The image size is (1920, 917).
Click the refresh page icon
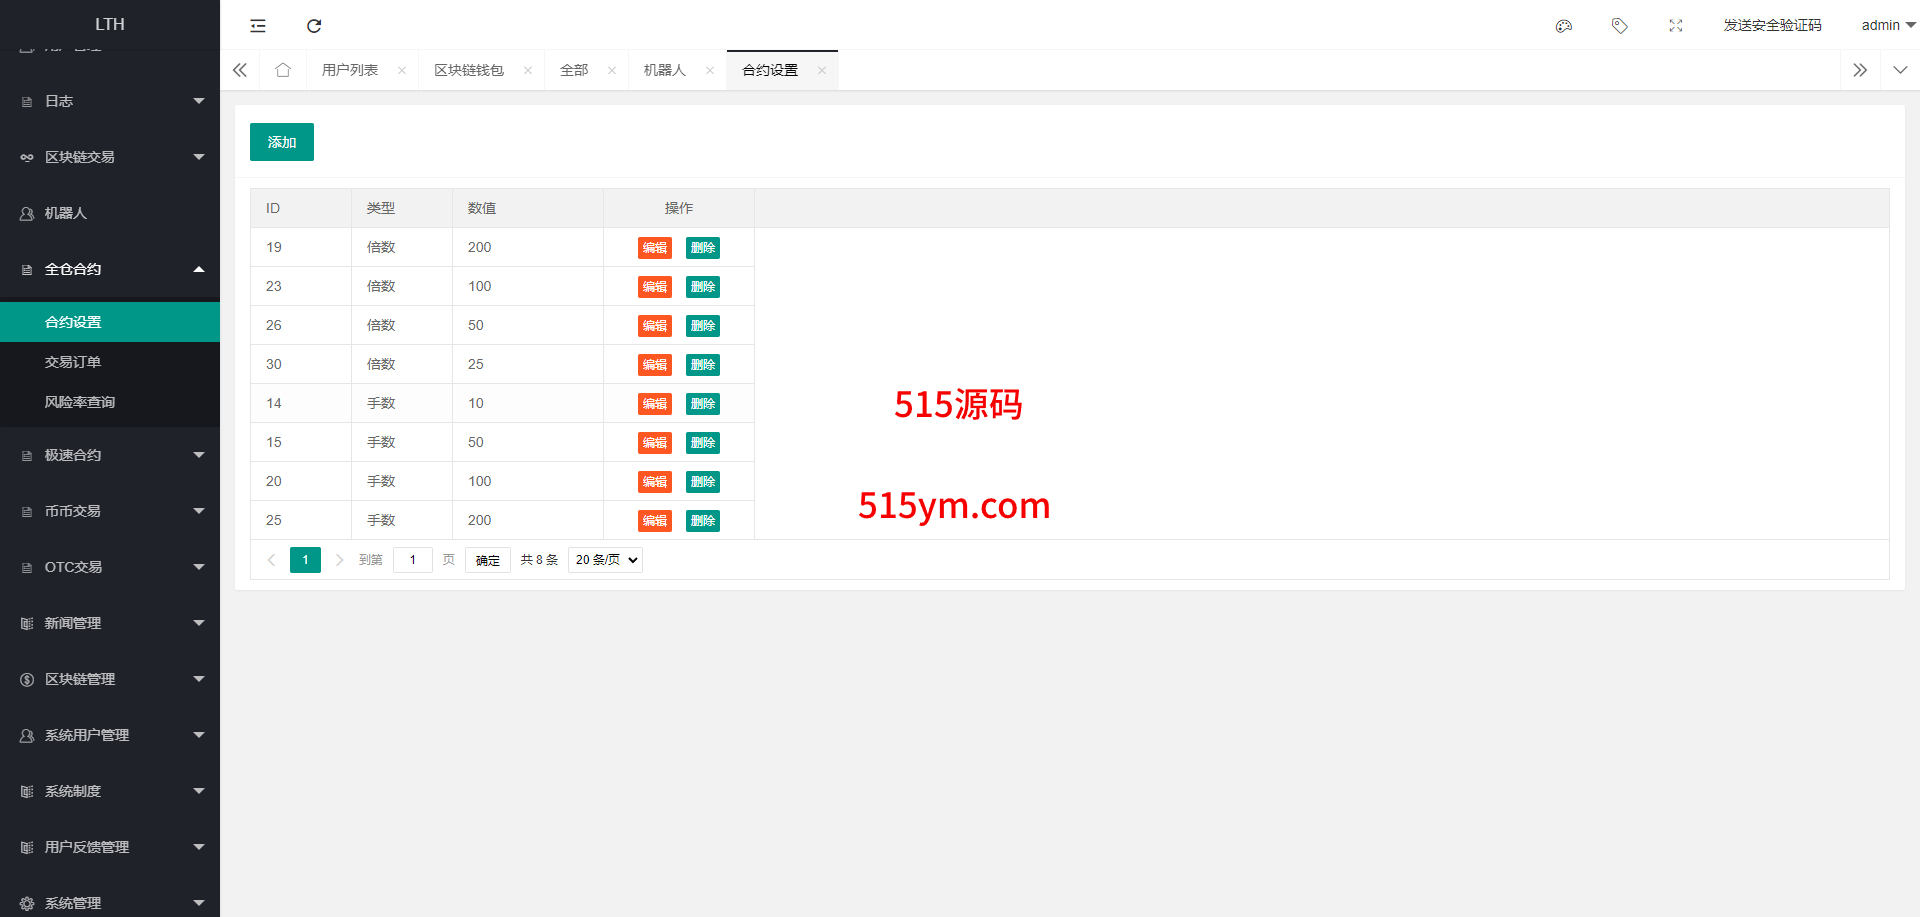(x=314, y=26)
